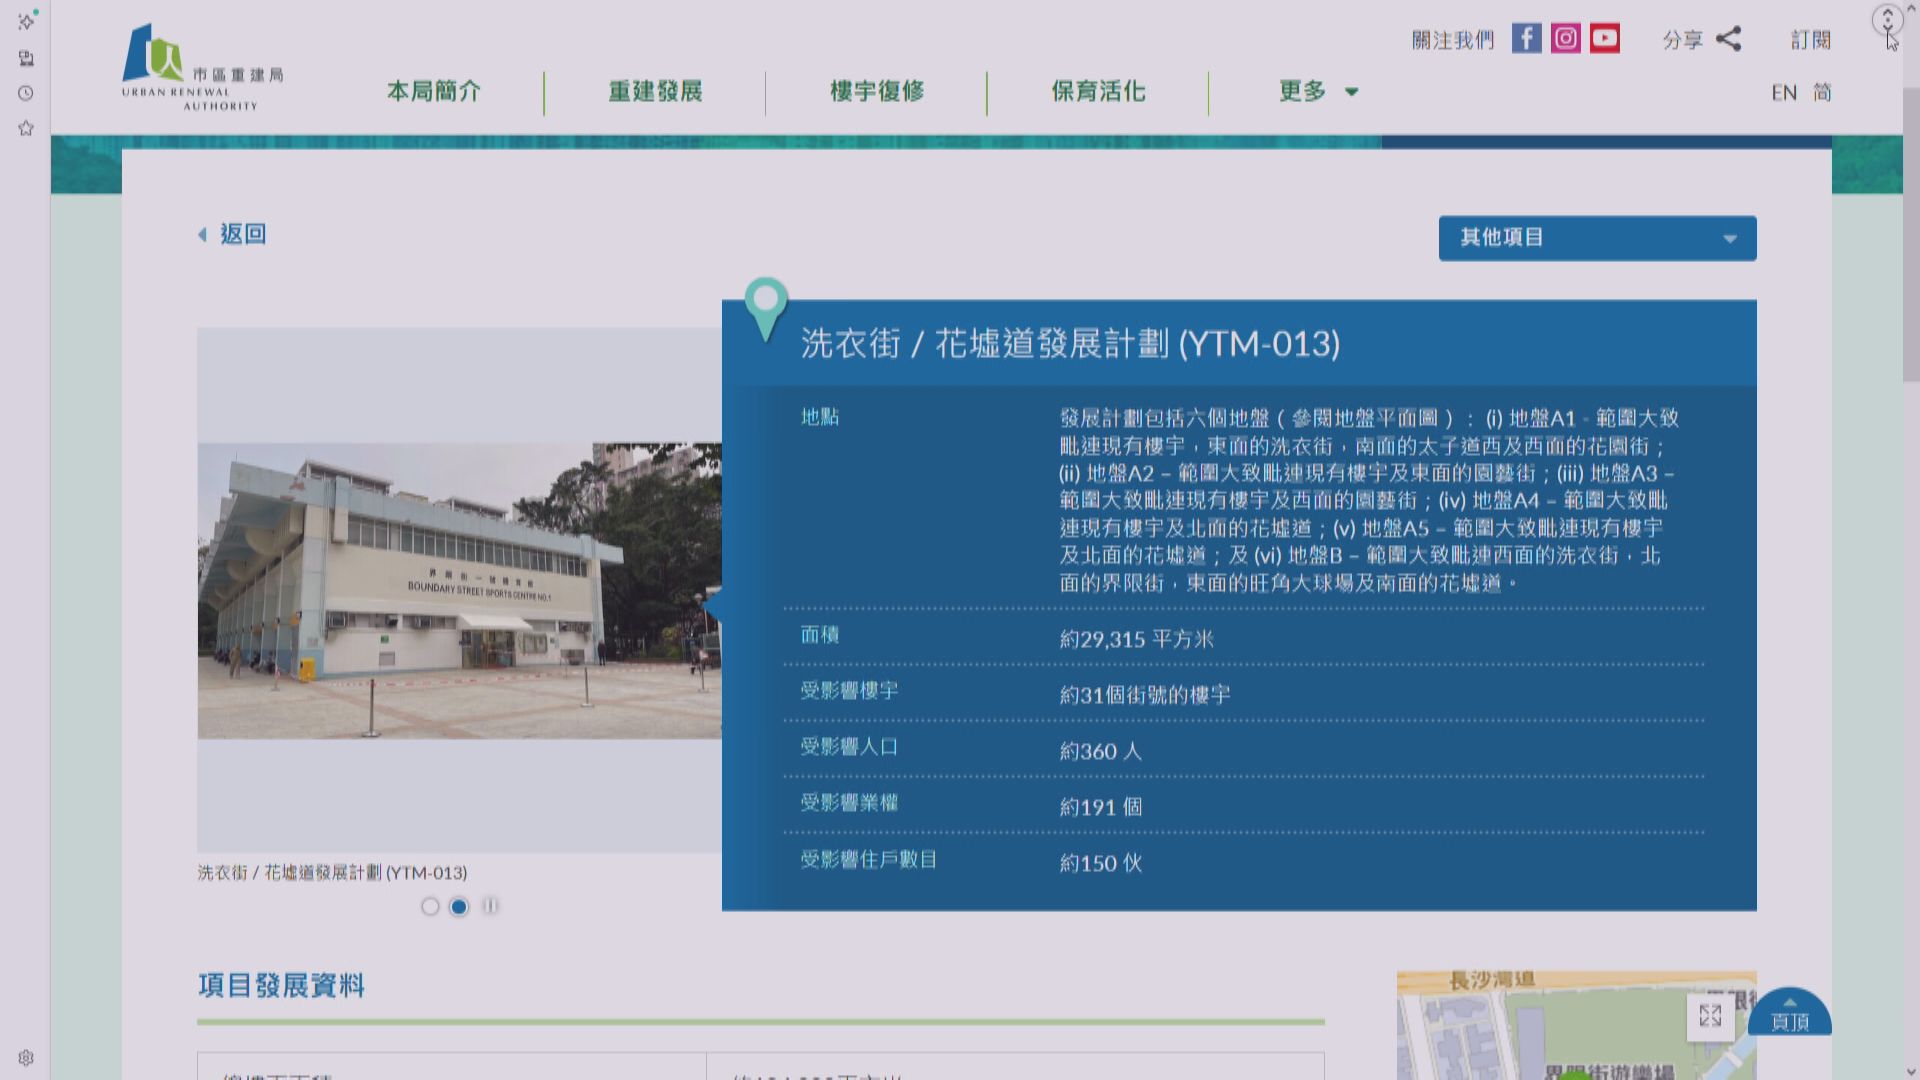Click the favorites star icon in sidebar
This screenshot has height=1080, width=1920.
26,128
